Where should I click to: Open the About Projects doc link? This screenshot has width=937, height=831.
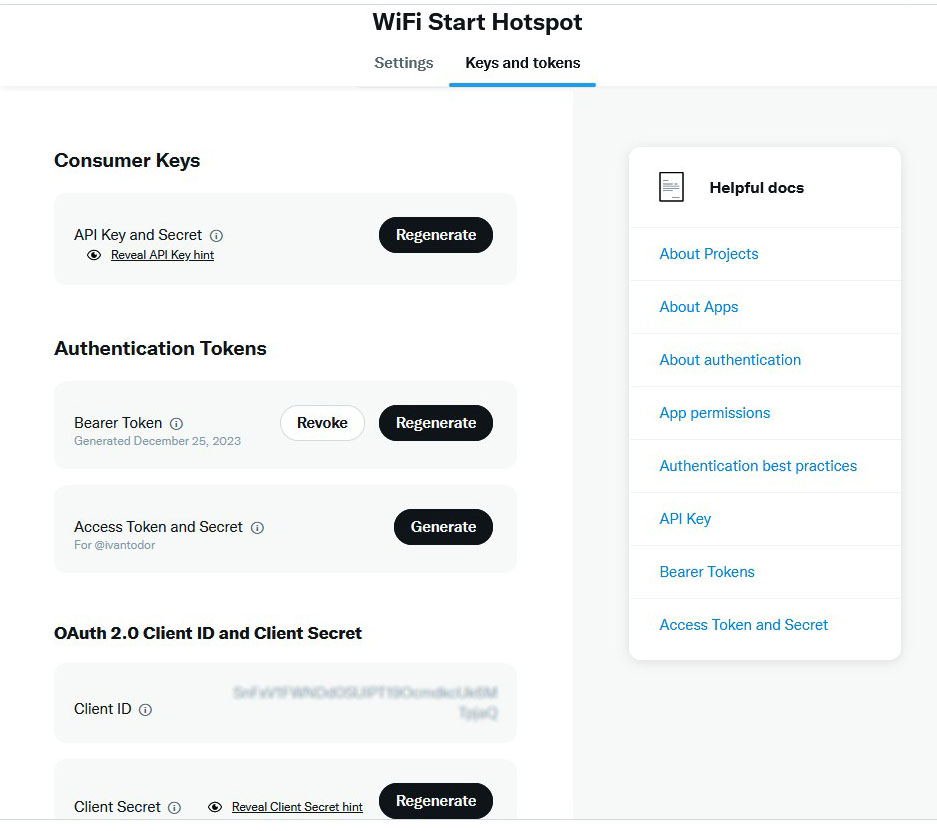click(x=708, y=254)
